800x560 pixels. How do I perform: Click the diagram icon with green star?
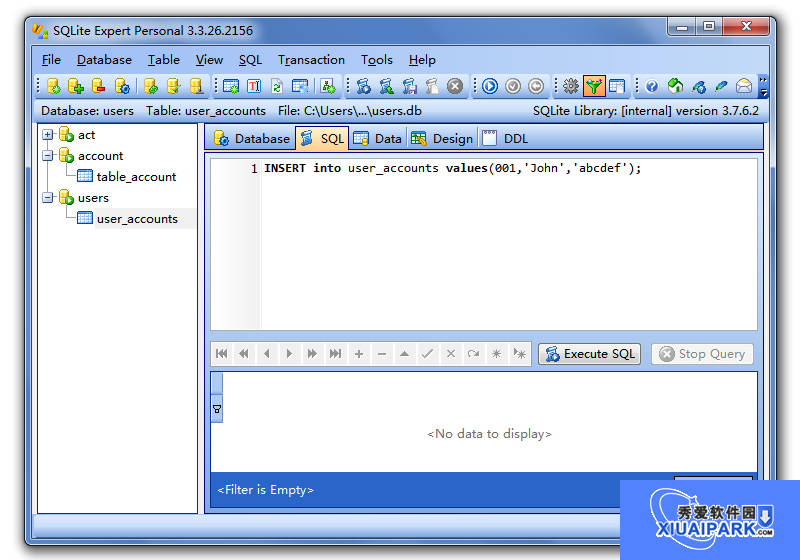pos(328,86)
